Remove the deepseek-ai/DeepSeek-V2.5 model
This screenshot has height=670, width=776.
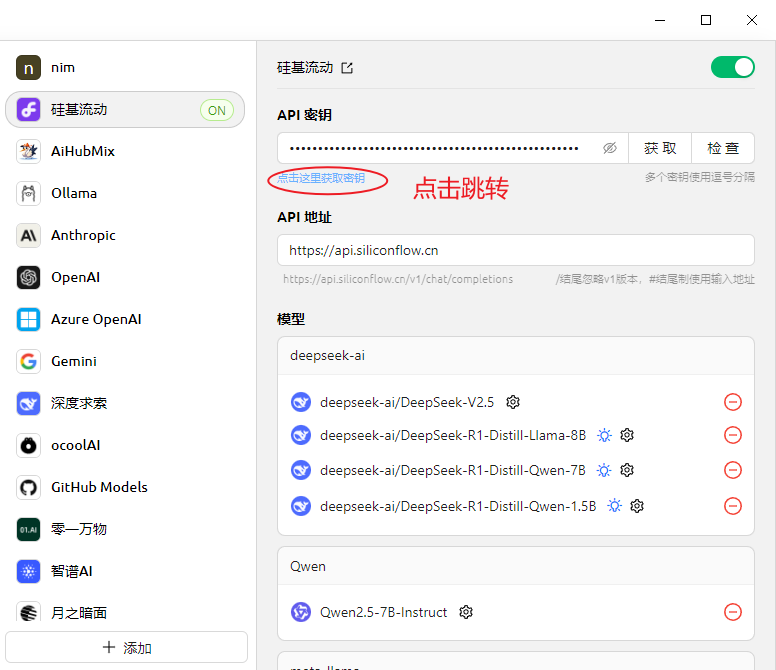pyautogui.click(x=732, y=402)
